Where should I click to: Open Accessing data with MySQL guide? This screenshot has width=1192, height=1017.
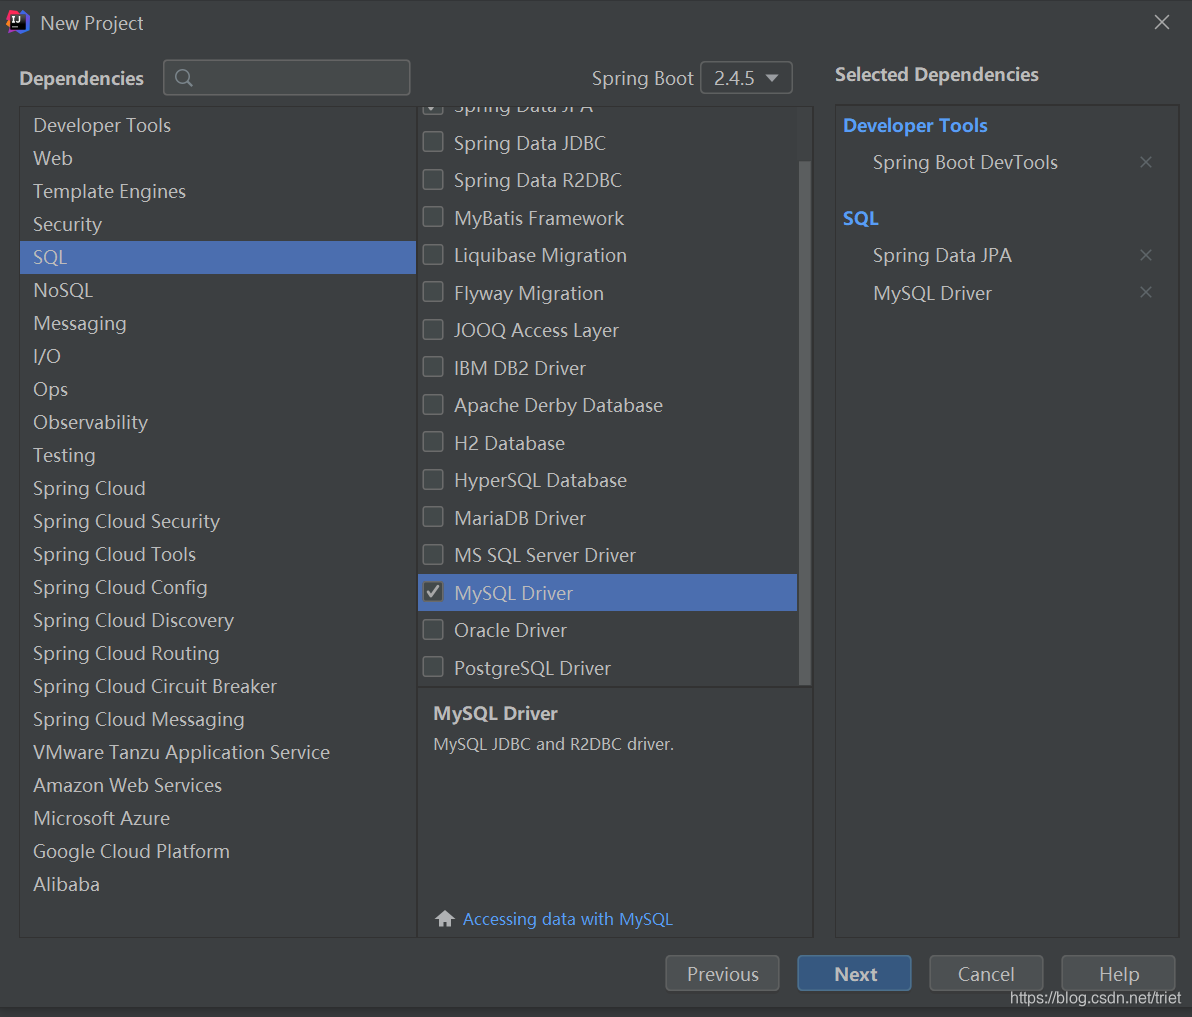pyautogui.click(x=568, y=919)
